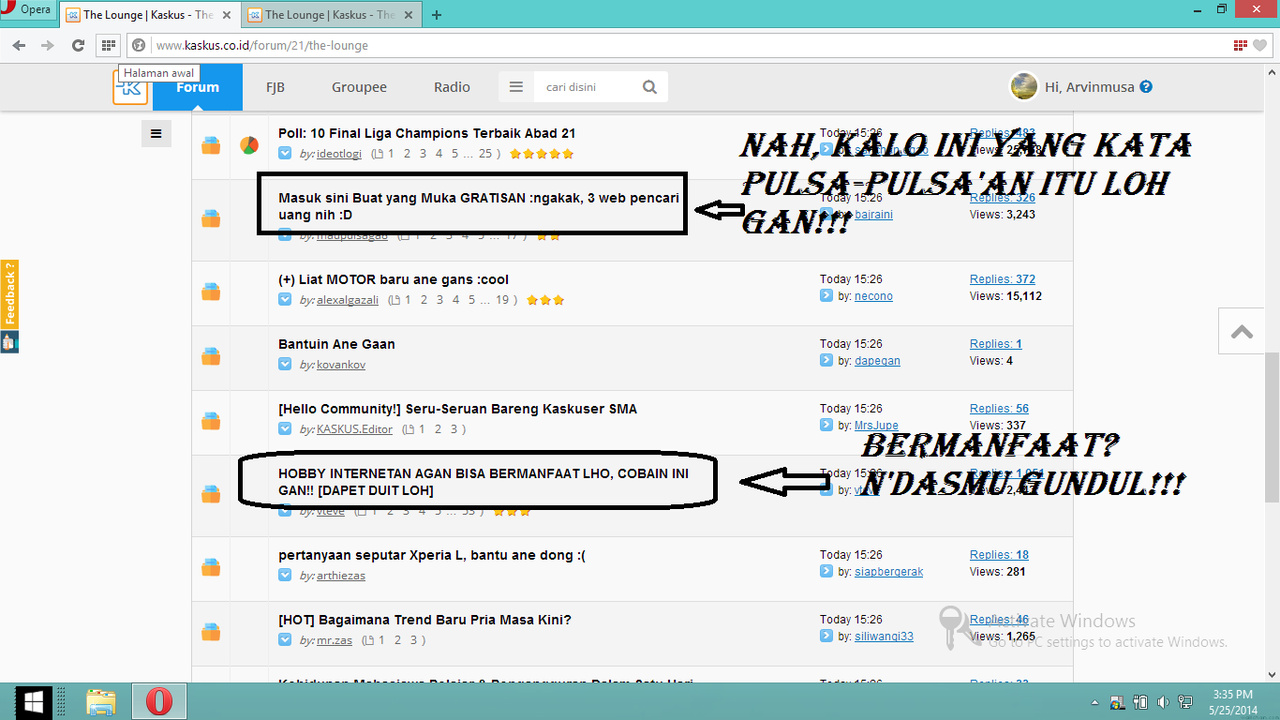Click Replies: 56 link
This screenshot has height=720, width=1280.
pos(999,408)
